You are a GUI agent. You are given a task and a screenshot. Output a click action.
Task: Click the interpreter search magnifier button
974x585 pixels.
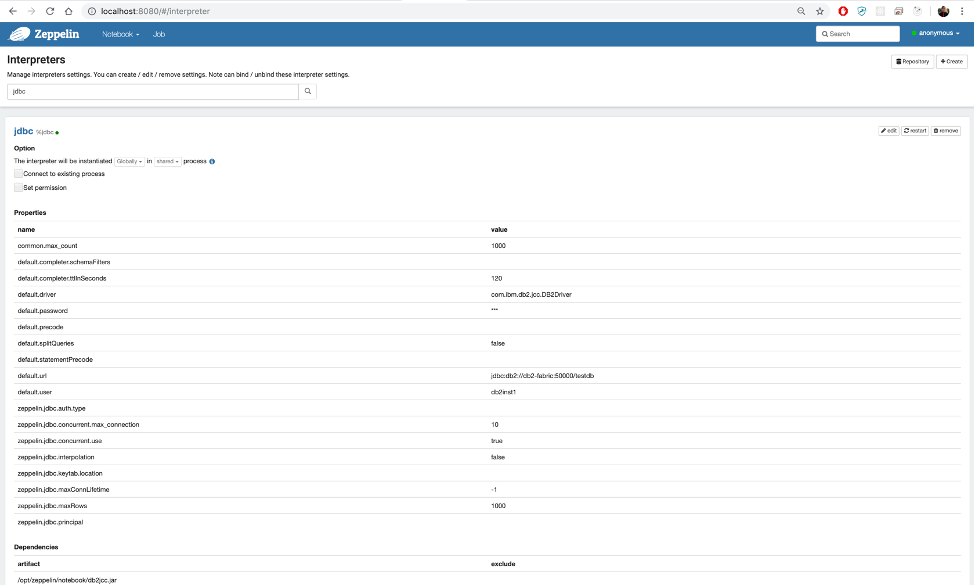pyautogui.click(x=307, y=91)
